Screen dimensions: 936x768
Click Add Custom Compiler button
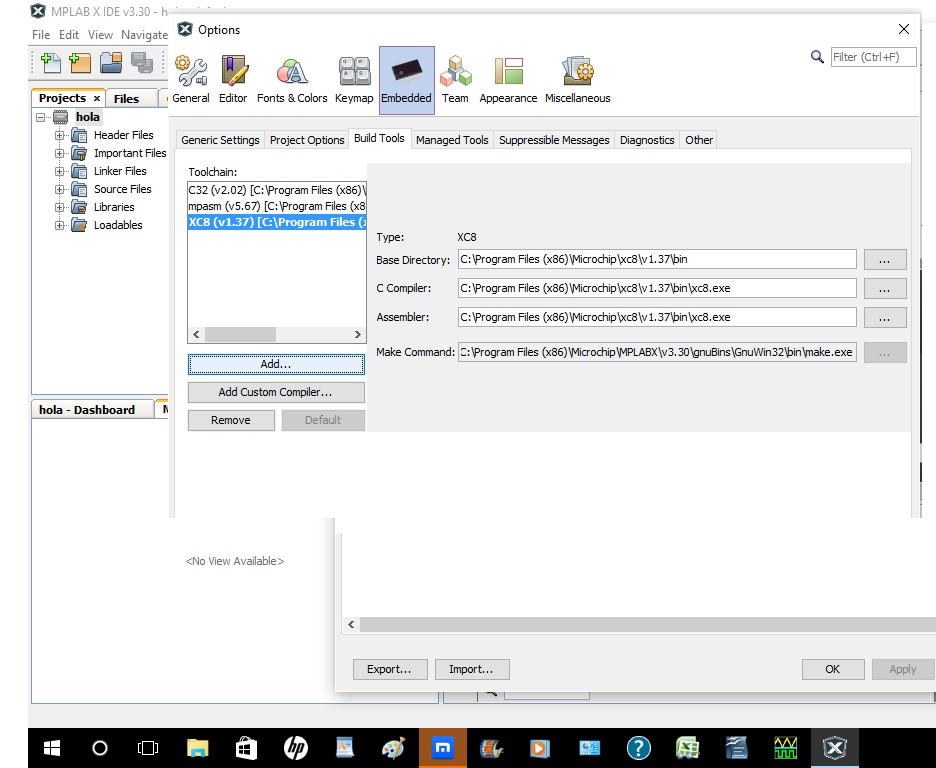276,392
